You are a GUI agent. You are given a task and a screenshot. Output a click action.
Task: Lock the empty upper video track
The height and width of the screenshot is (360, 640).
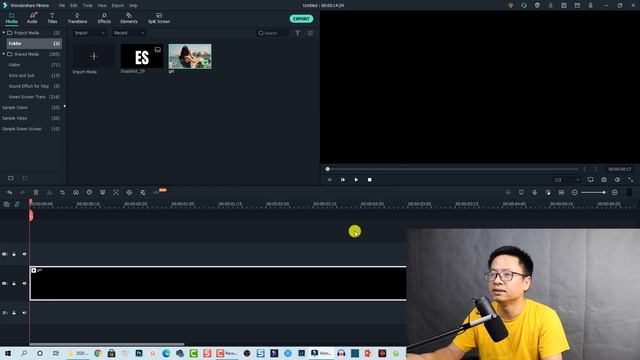pos(14,254)
